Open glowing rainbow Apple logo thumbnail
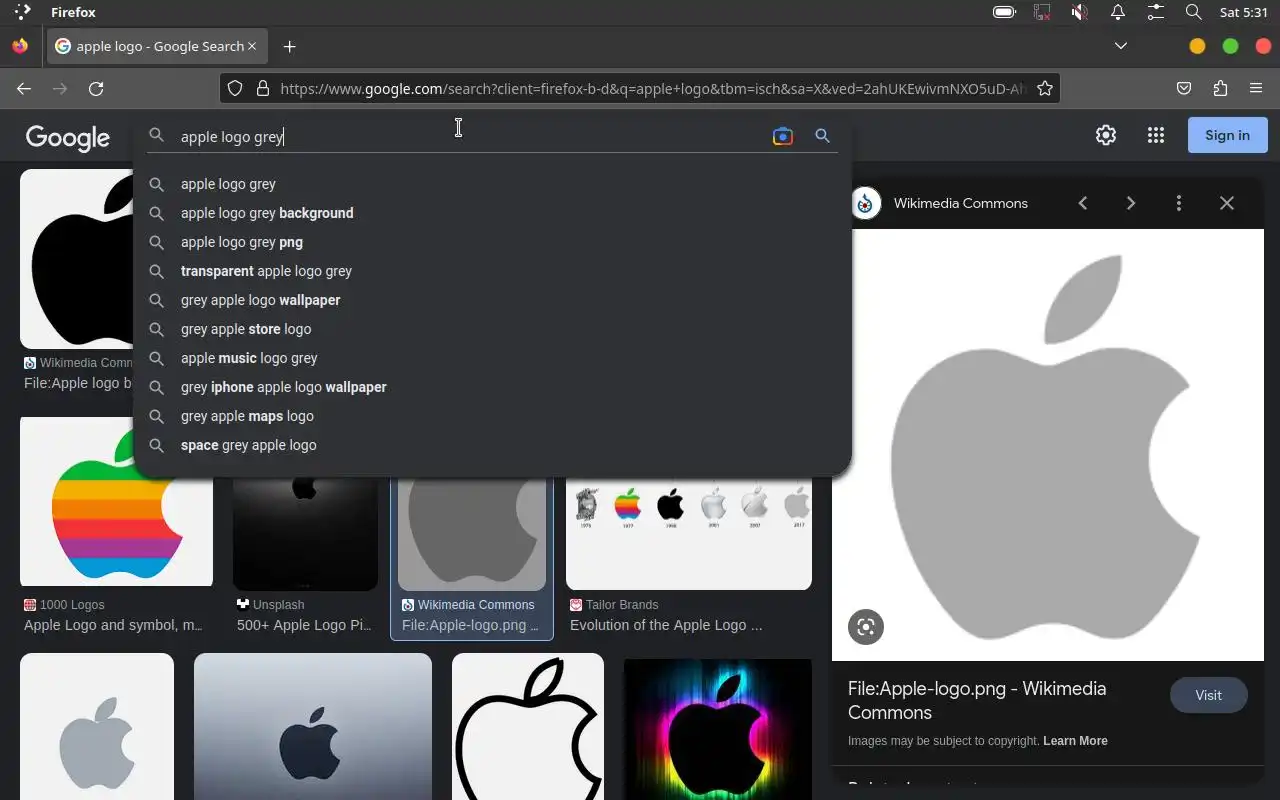 tap(718, 729)
